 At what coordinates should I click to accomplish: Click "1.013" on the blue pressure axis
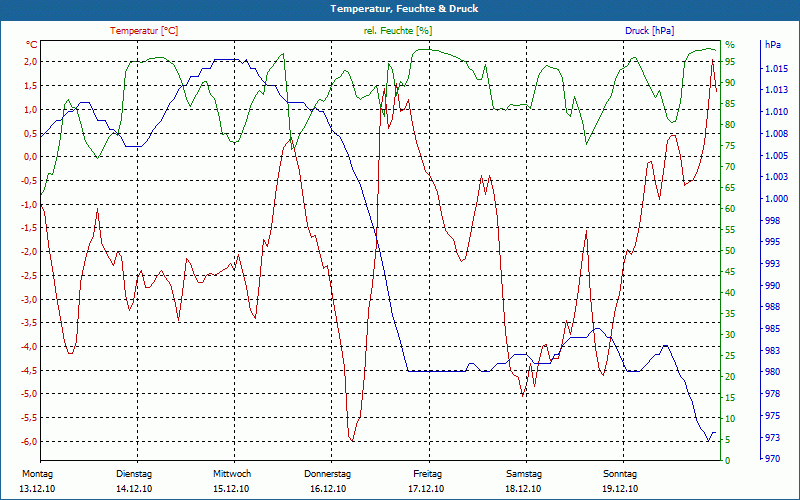coord(776,90)
